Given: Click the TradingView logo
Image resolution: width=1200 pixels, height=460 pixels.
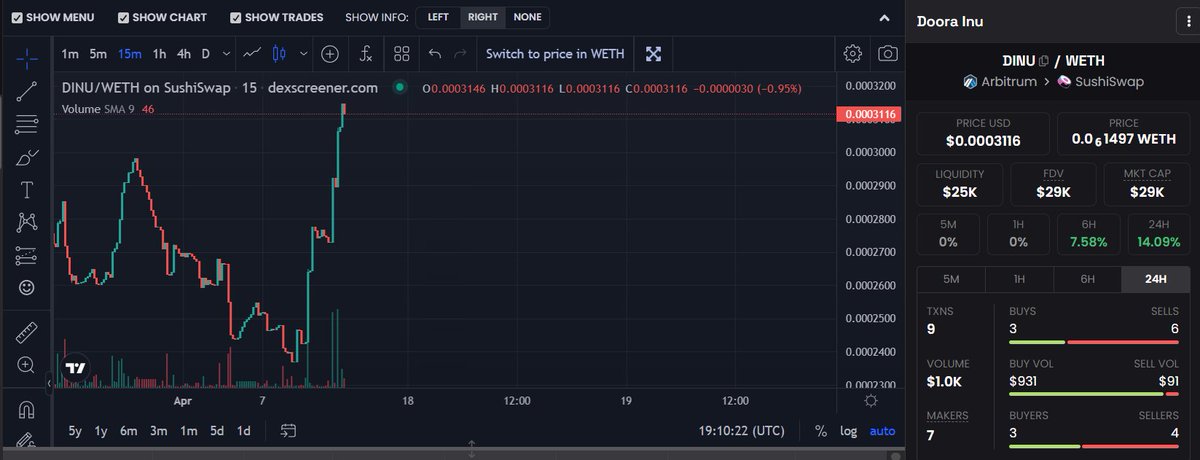Looking at the screenshot, I should click(75, 368).
